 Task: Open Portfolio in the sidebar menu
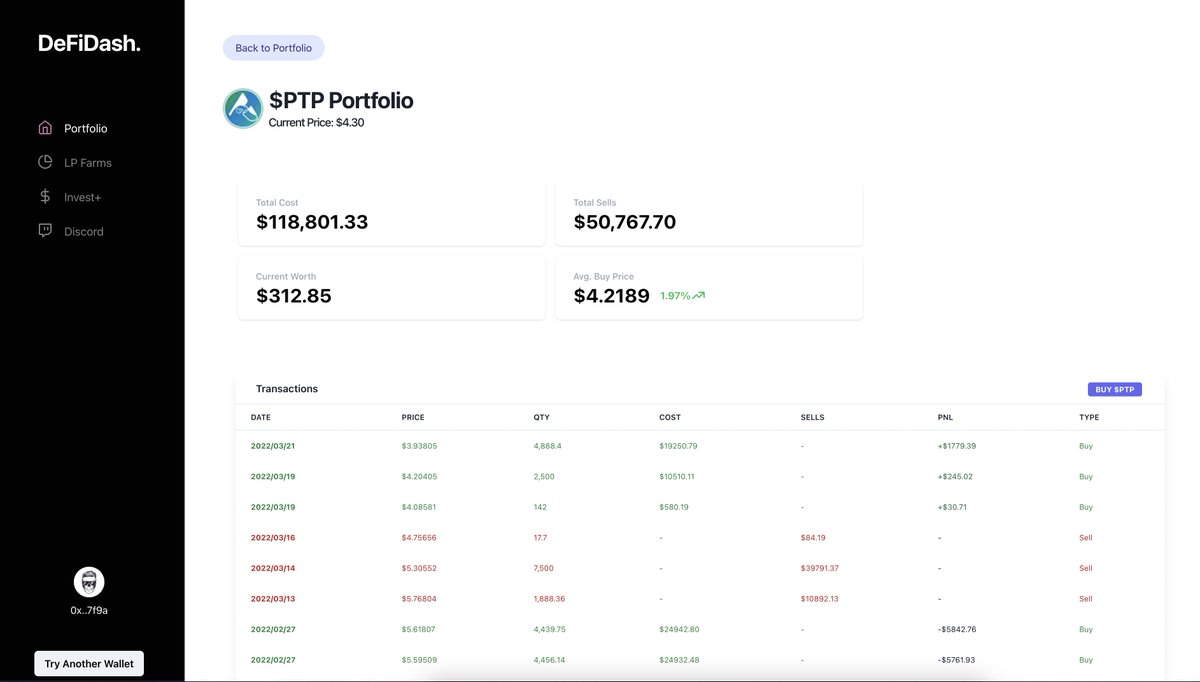[x=86, y=128]
